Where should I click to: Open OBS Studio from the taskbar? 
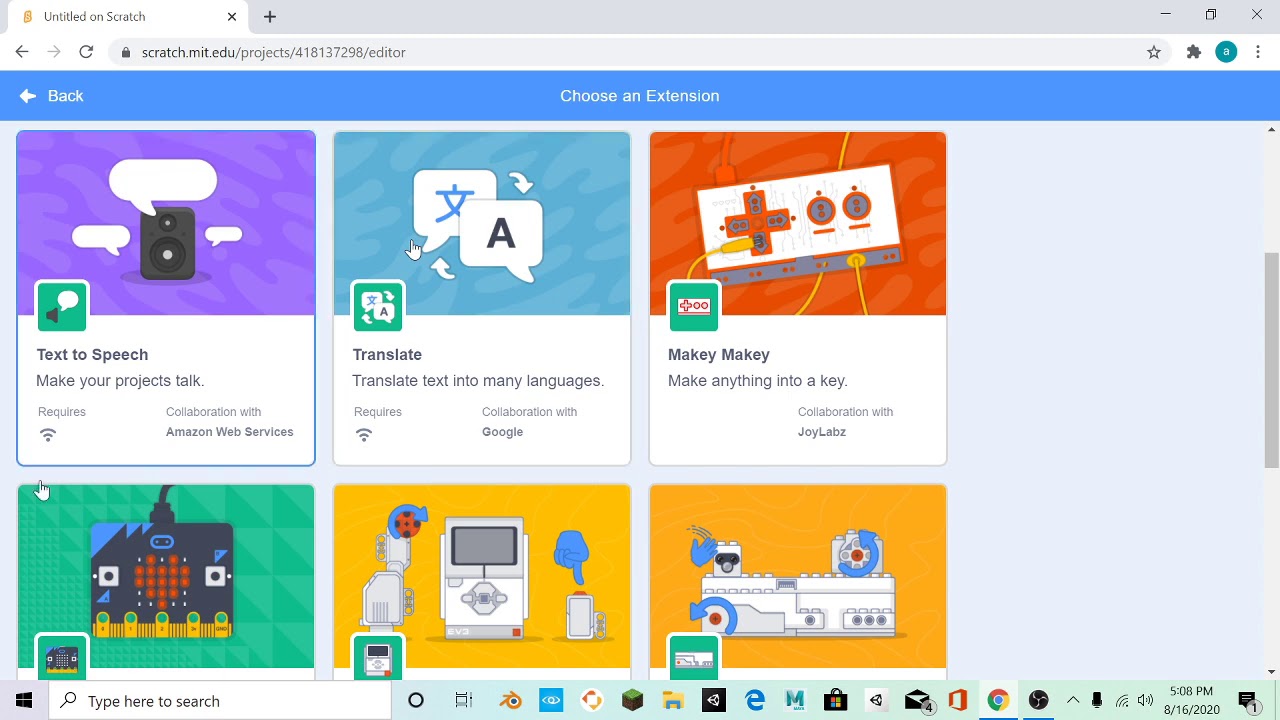click(x=1038, y=701)
